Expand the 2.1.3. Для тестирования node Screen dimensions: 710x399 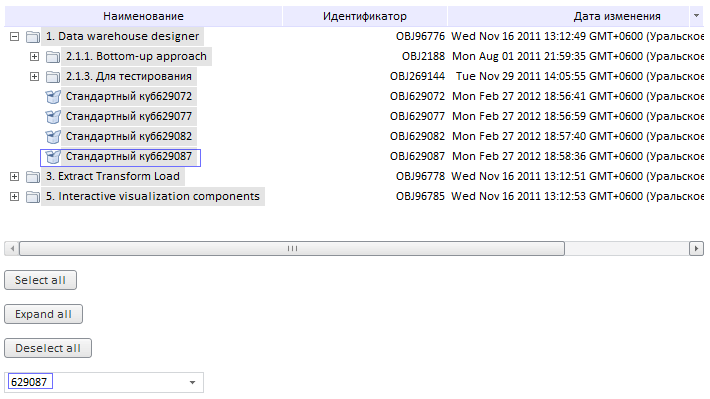point(34,77)
